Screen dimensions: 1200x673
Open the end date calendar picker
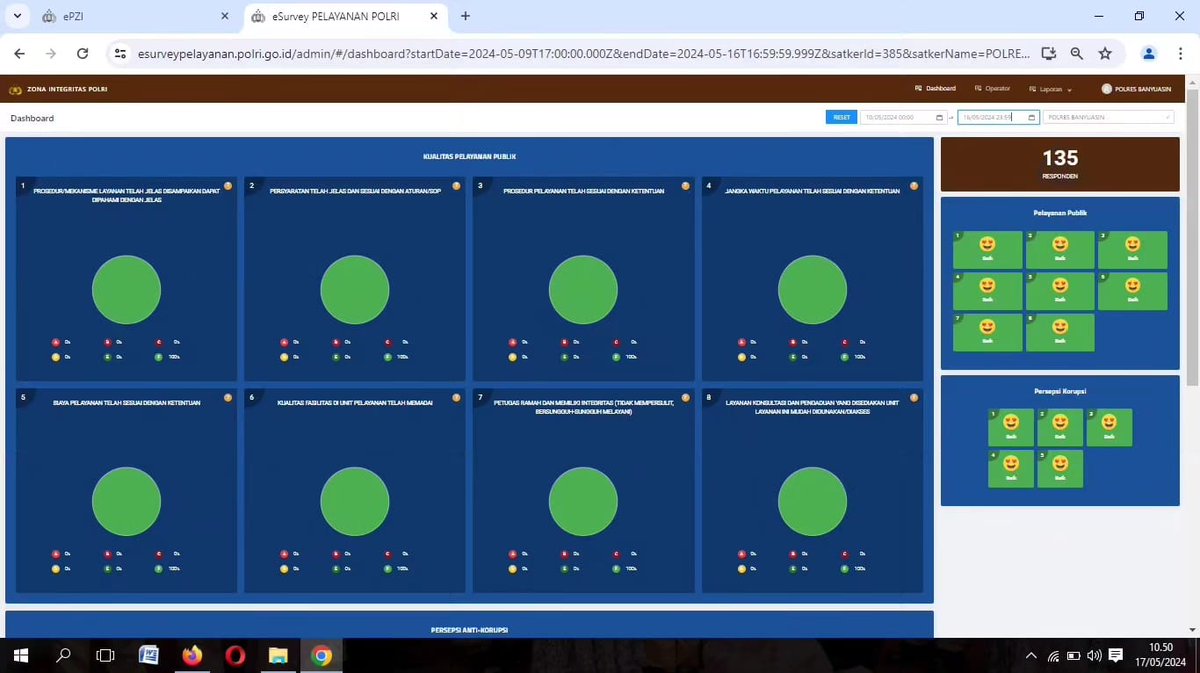pyautogui.click(x=1032, y=117)
